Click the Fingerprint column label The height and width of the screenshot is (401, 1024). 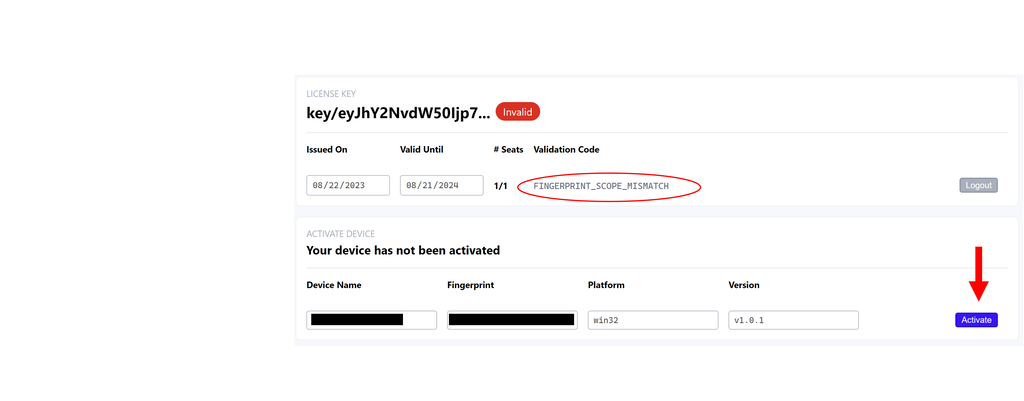coord(470,285)
